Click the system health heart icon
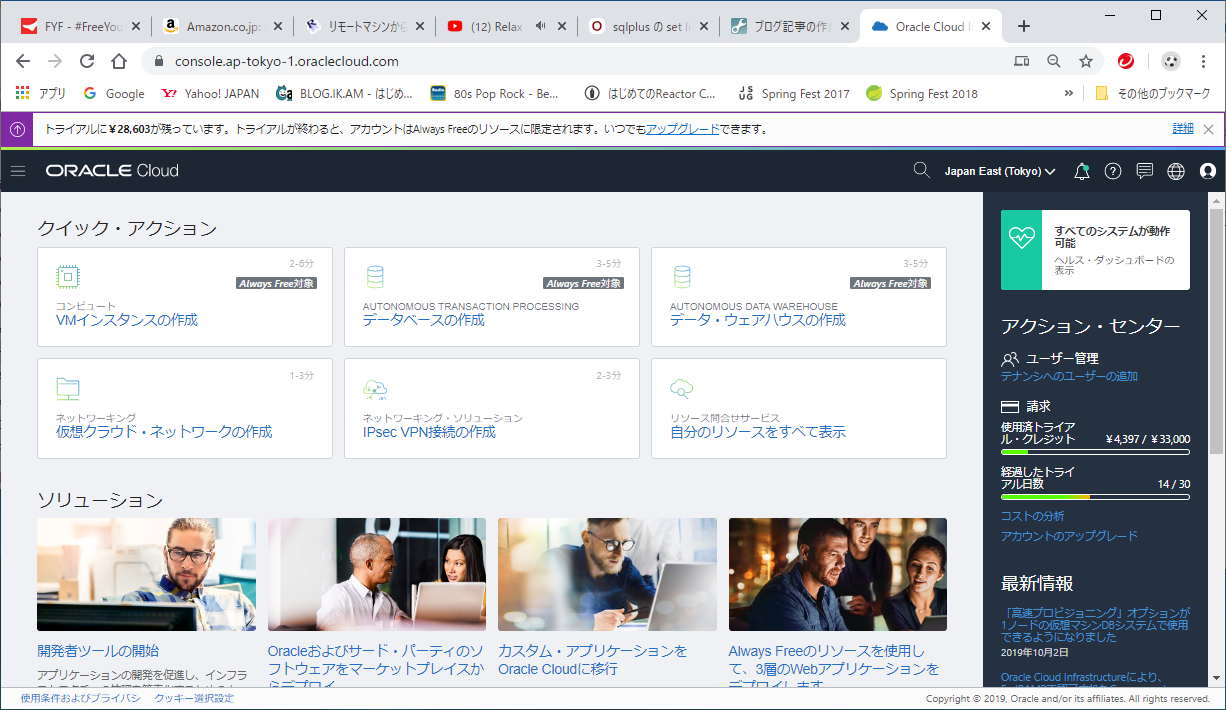The height and width of the screenshot is (710, 1226). [x=1021, y=237]
